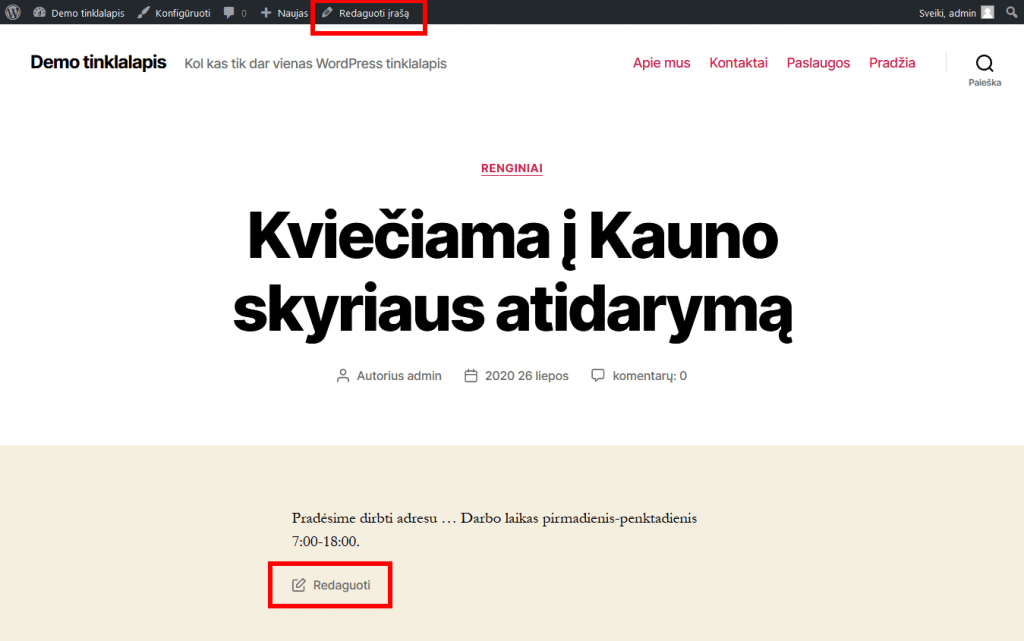Viewport: 1024px width, 641px height.
Task: Click the Demo tinklalapis site title
Action: click(98, 62)
